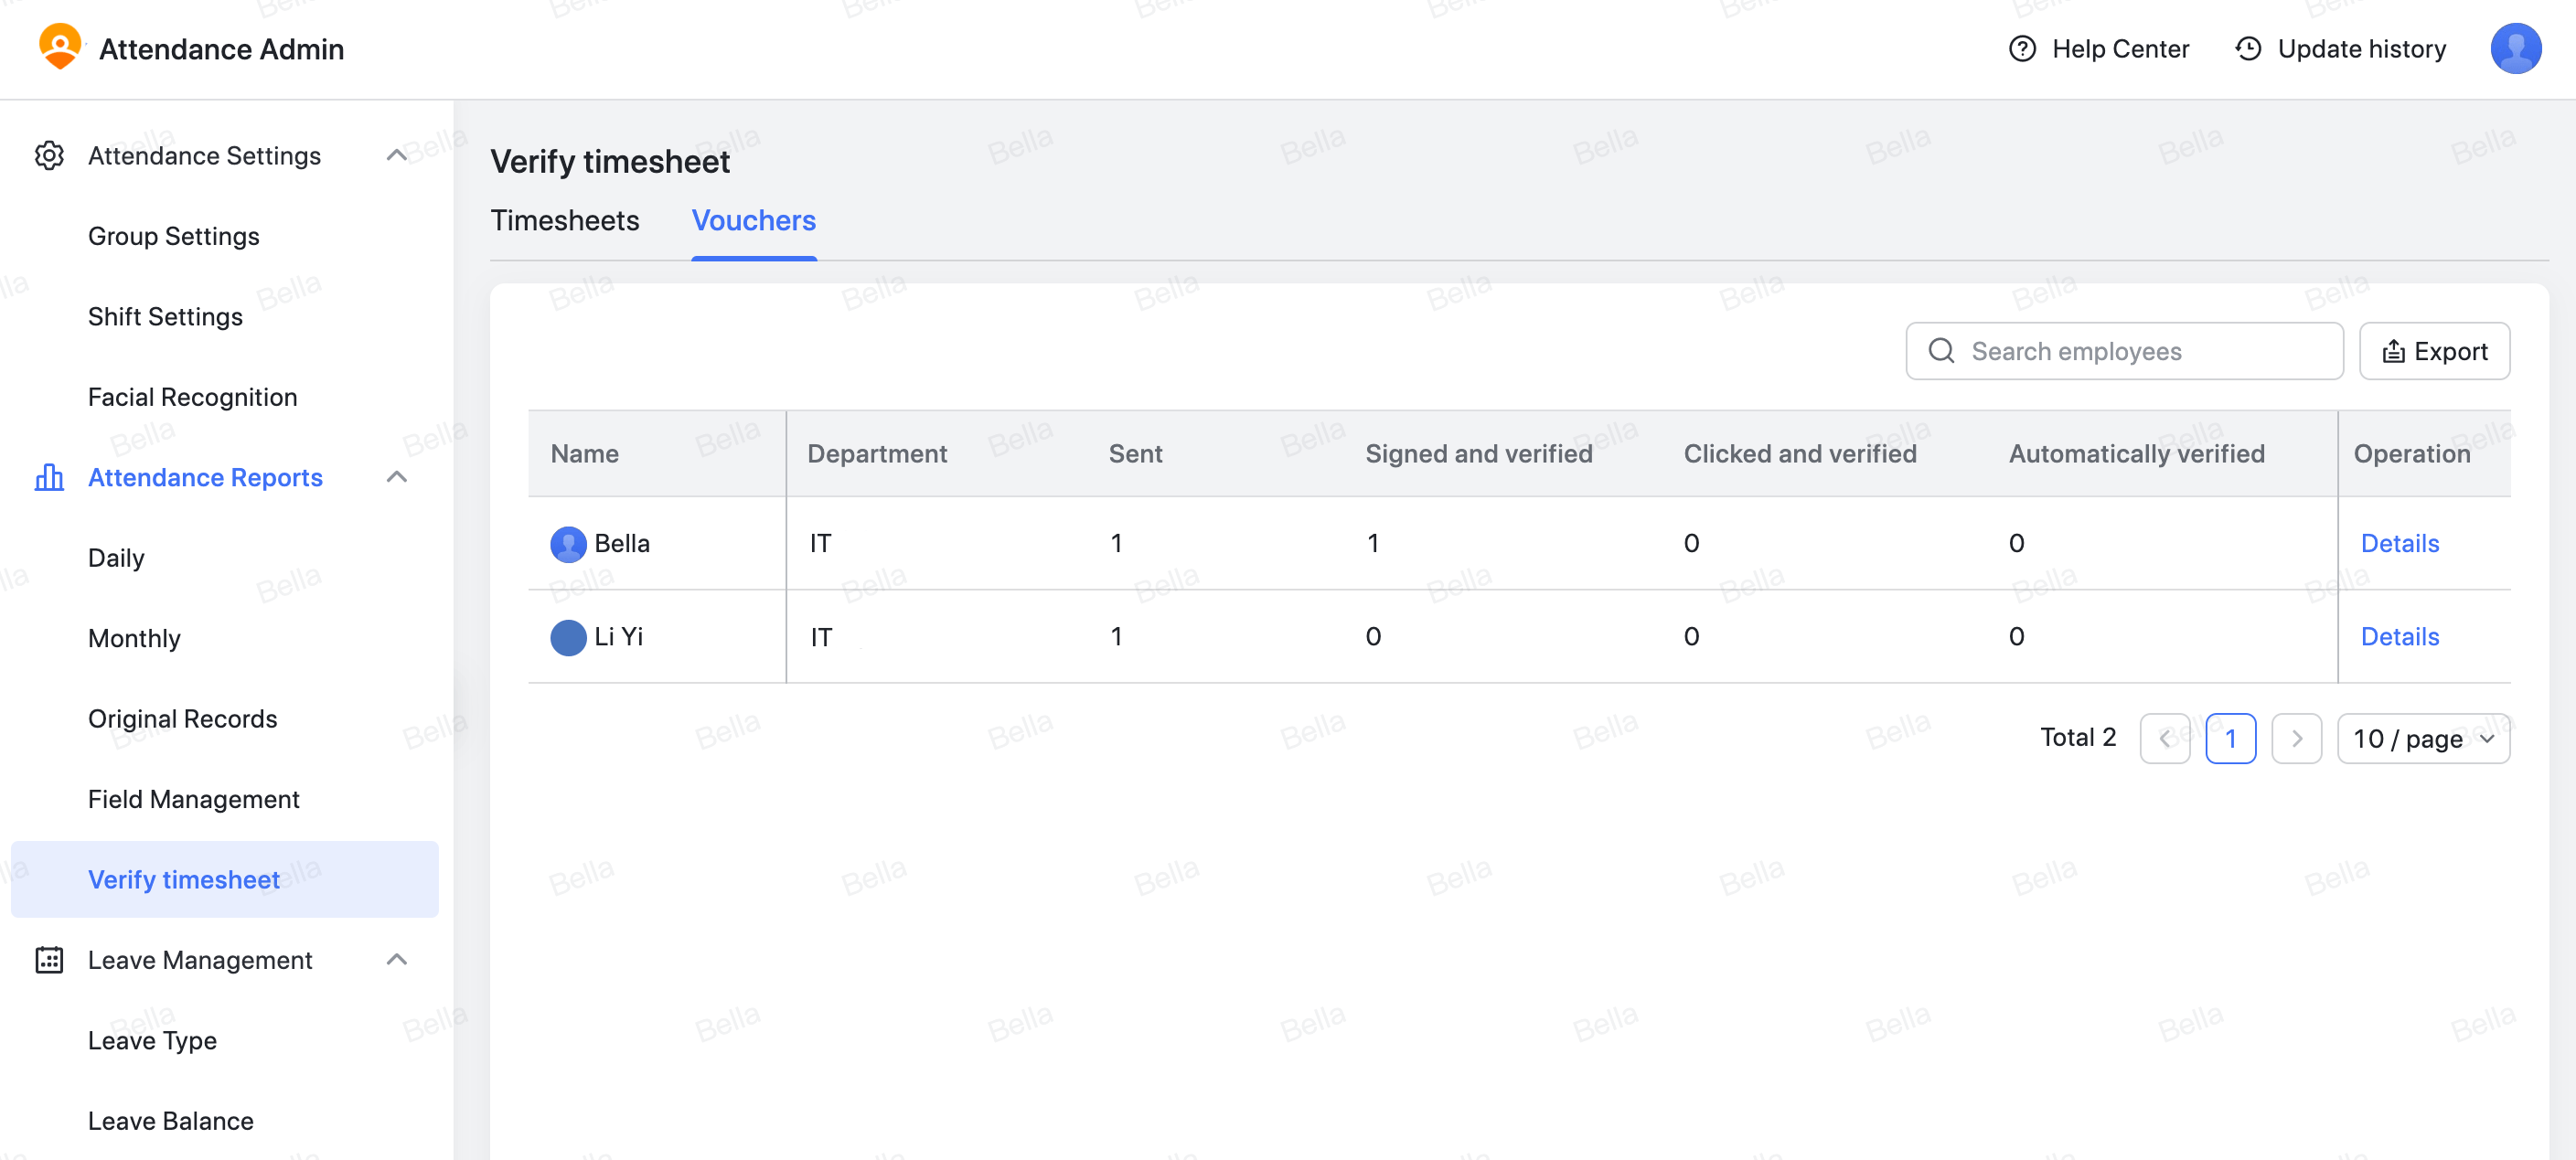This screenshot has height=1160, width=2576.
Task: Switch to the Timesheets tab
Action: click(565, 220)
